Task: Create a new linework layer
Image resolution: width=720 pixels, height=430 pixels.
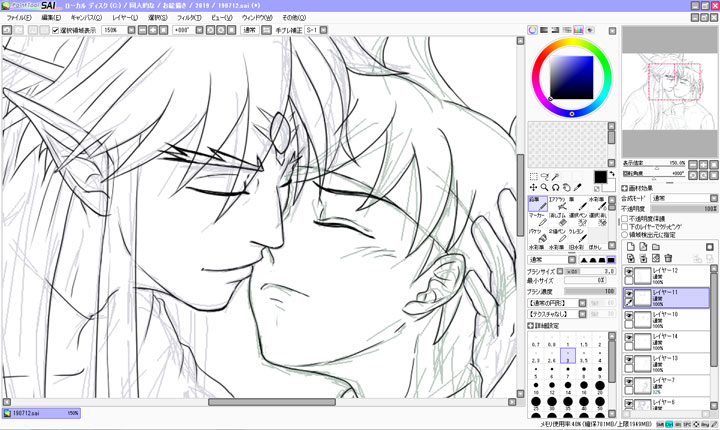Action: [x=643, y=247]
